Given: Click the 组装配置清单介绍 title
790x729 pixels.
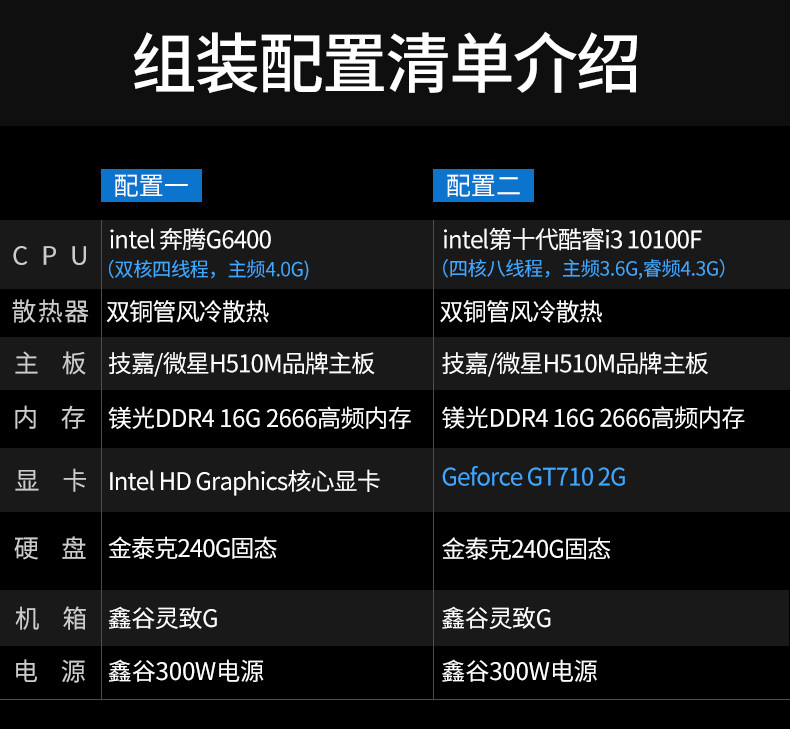Looking at the screenshot, I should [386, 63].
